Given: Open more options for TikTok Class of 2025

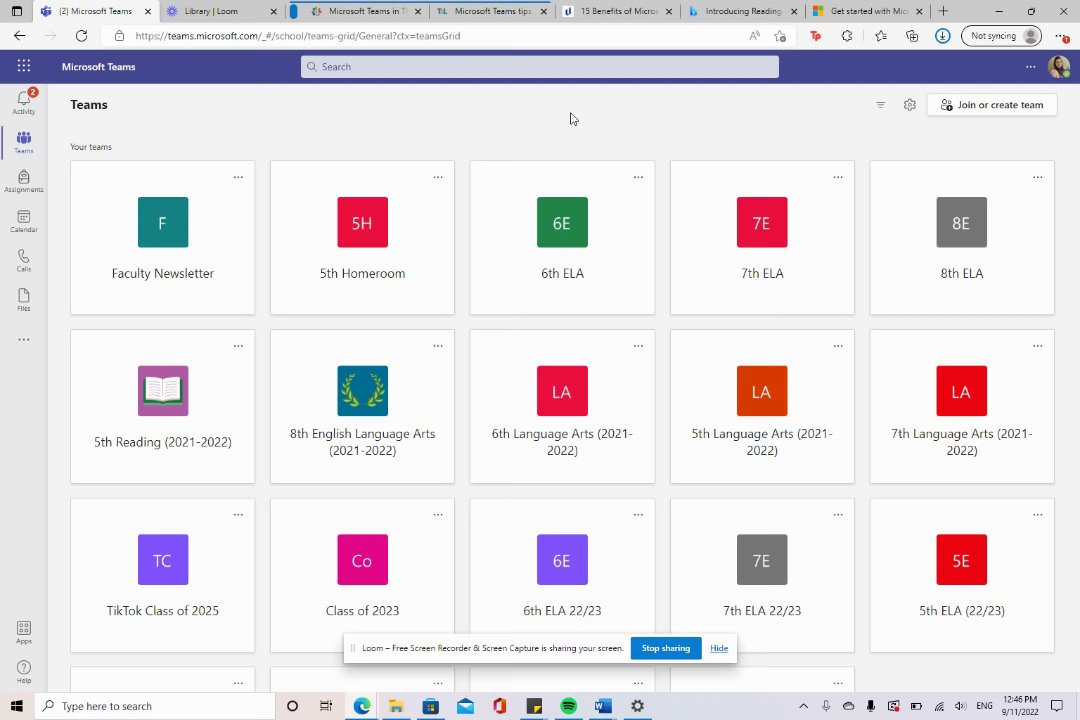Looking at the screenshot, I should pyautogui.click(x=238, y=515).
